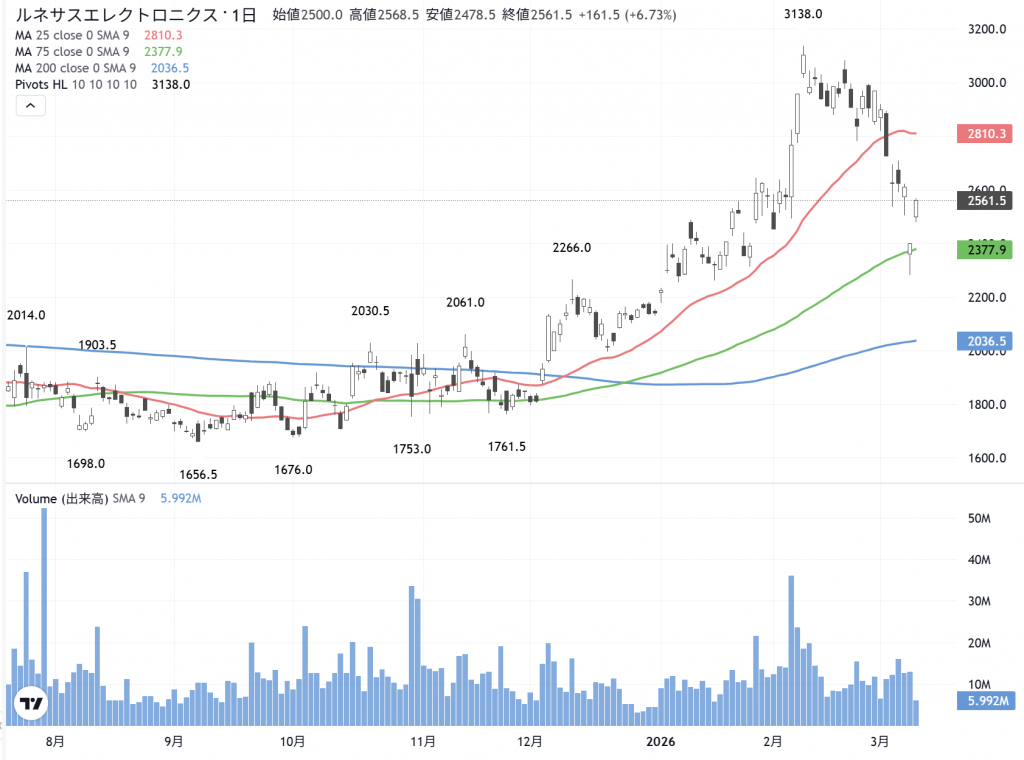
Task: Click the 10月 label on time axis
Action: 292,742
